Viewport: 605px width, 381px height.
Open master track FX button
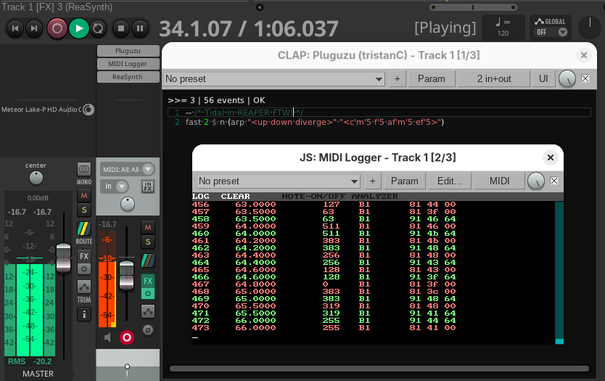click(x=84, y=256)
